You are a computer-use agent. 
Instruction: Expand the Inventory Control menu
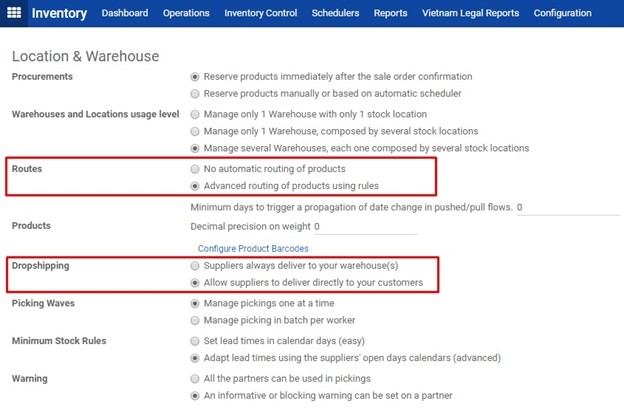[x=261, y=13]
